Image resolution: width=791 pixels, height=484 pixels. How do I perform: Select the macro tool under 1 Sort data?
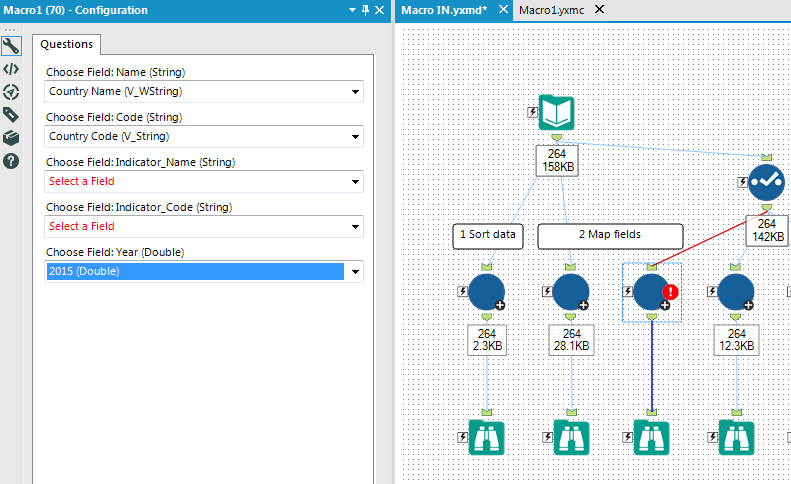[x=487, y=292]
